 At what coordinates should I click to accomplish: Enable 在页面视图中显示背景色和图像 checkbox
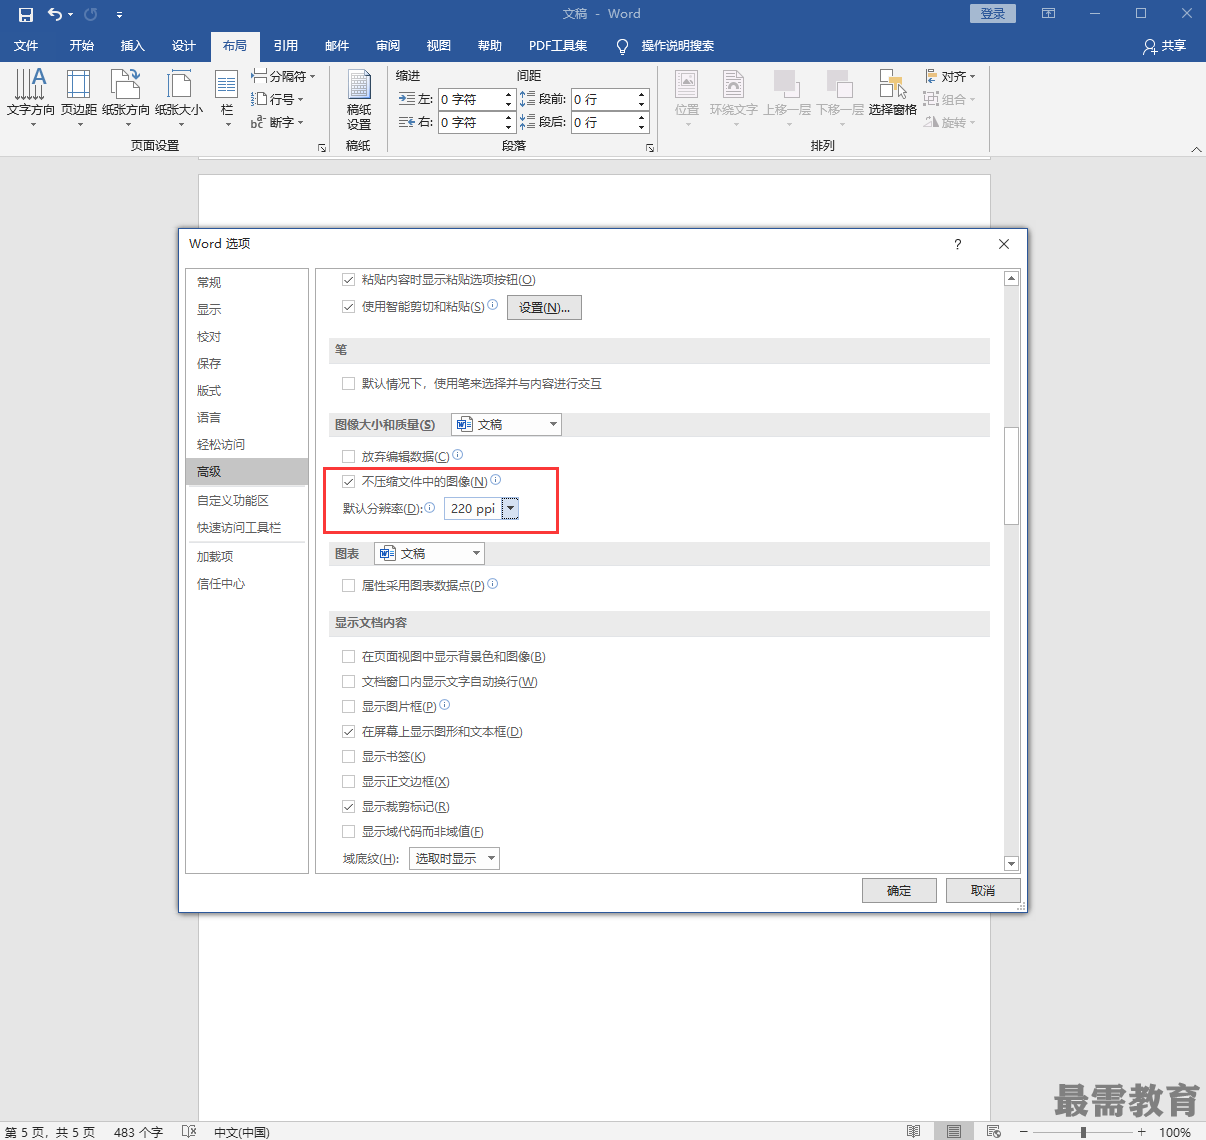pyautogui.click(x=349, y=657)
